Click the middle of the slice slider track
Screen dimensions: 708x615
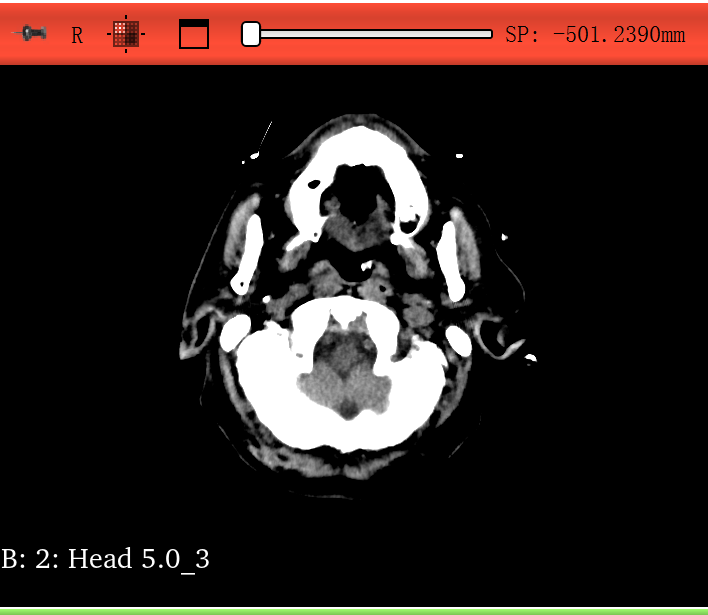pyautogui.click(x=370, y=34)
